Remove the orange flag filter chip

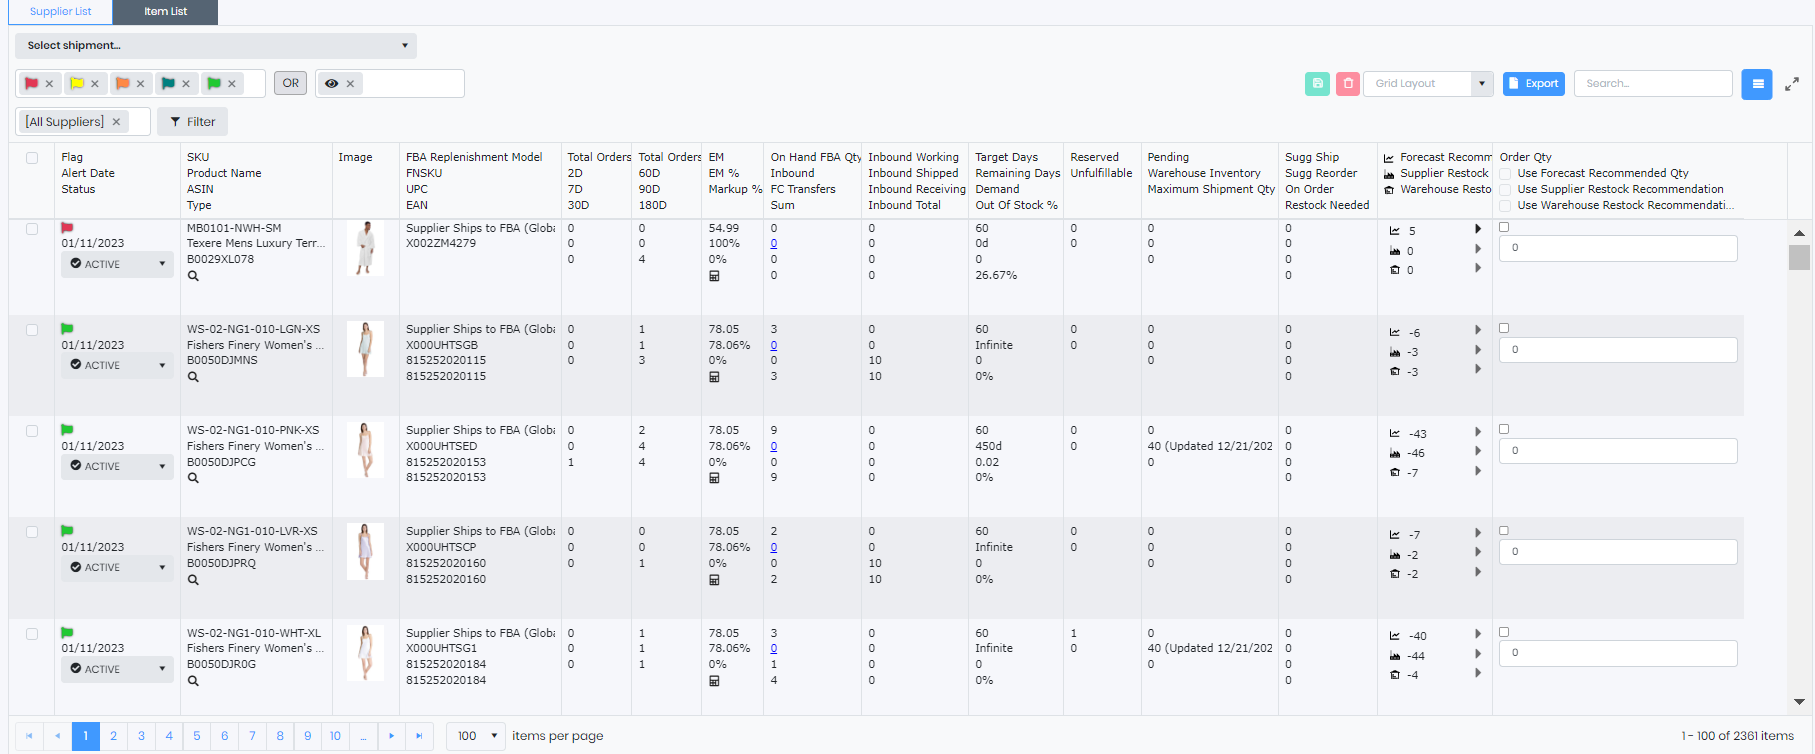click(x=140, y=84)
